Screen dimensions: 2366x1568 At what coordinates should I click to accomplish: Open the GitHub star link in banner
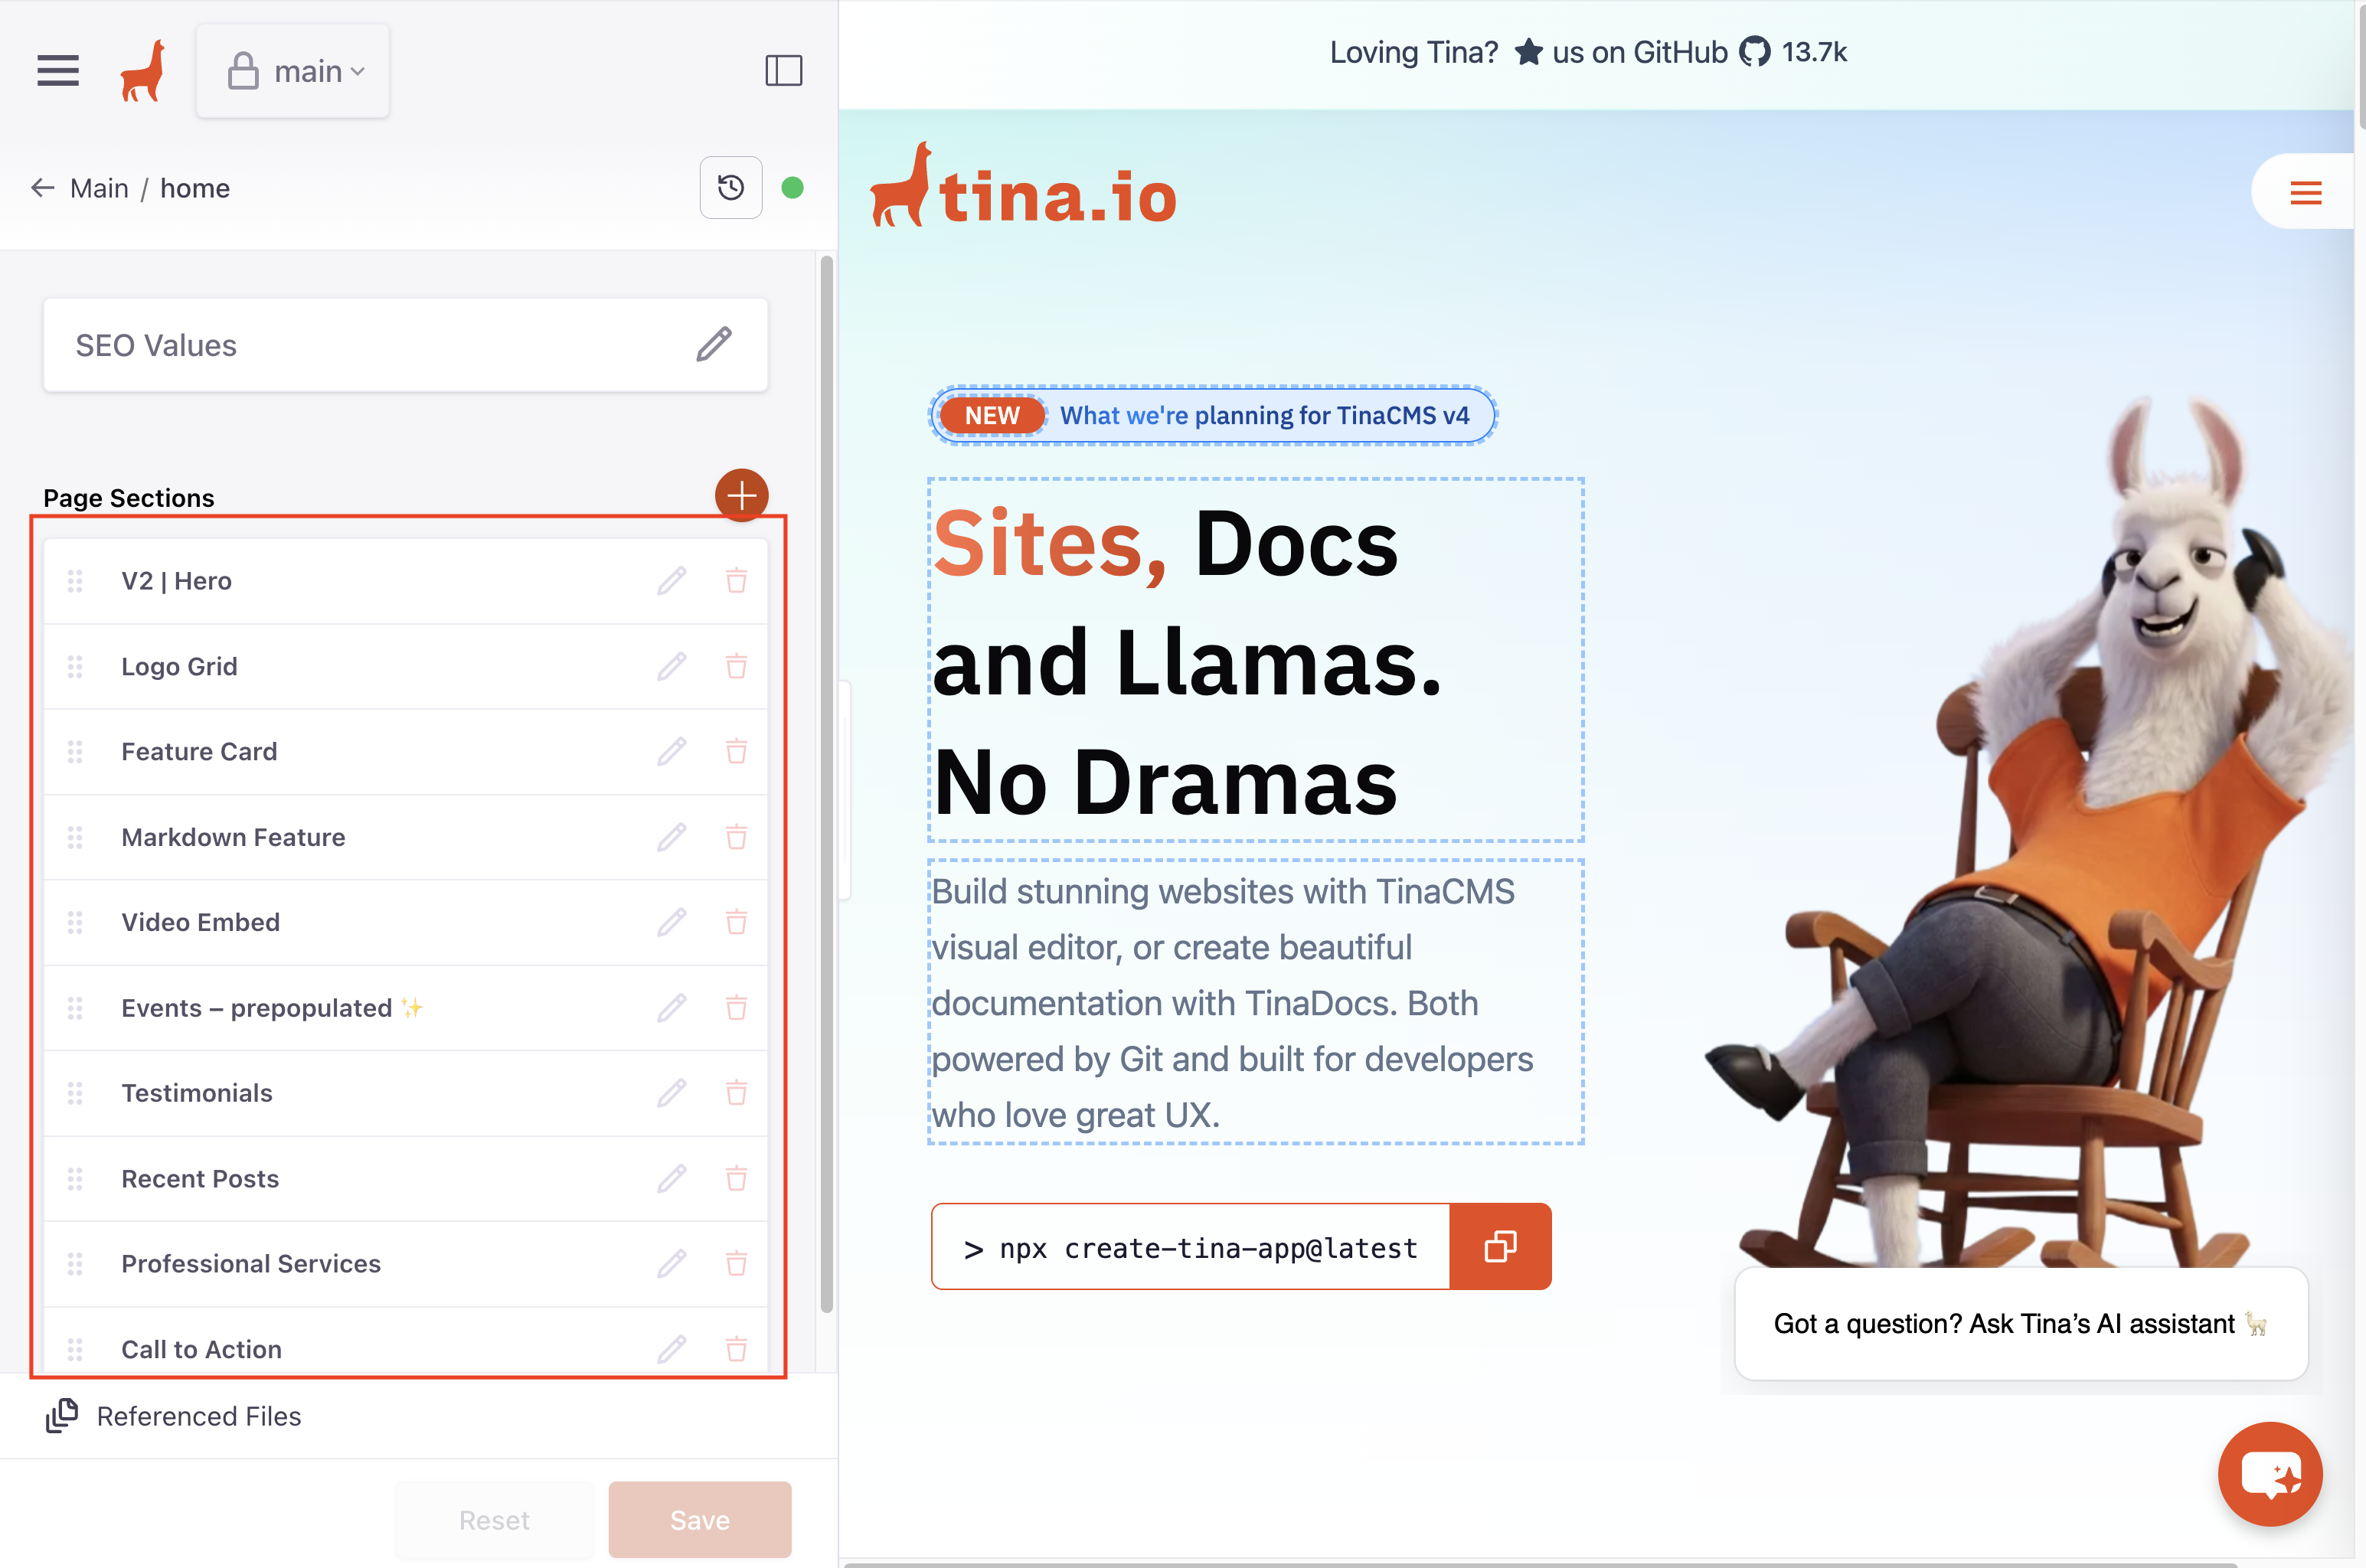(1588, 52)
